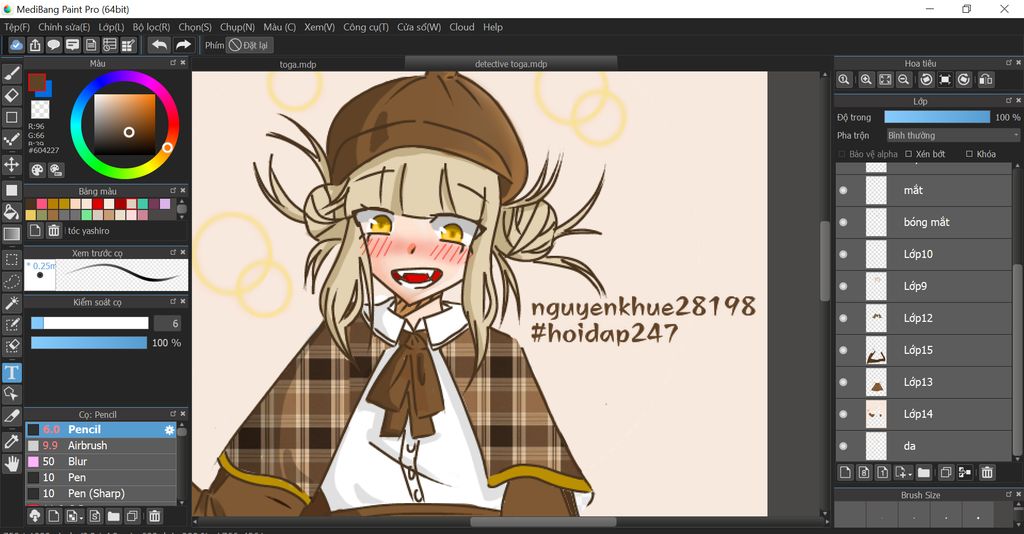
Task: Click the Đặt lại reset button
Action: click(x=249, y=45)
